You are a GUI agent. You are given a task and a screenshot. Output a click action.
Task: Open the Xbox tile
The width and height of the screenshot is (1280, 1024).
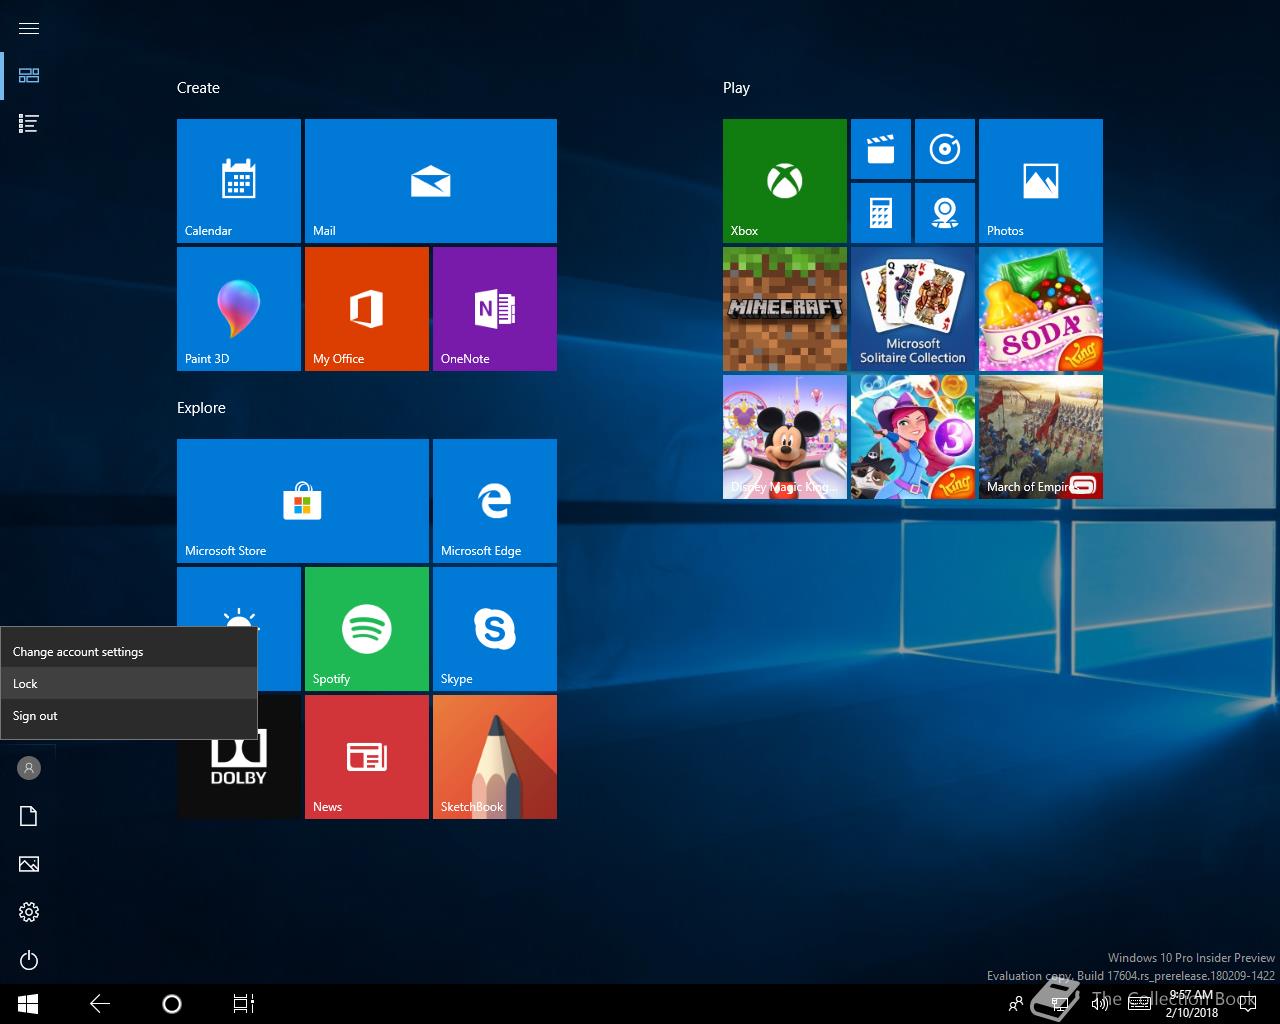(x=785, y=181)
